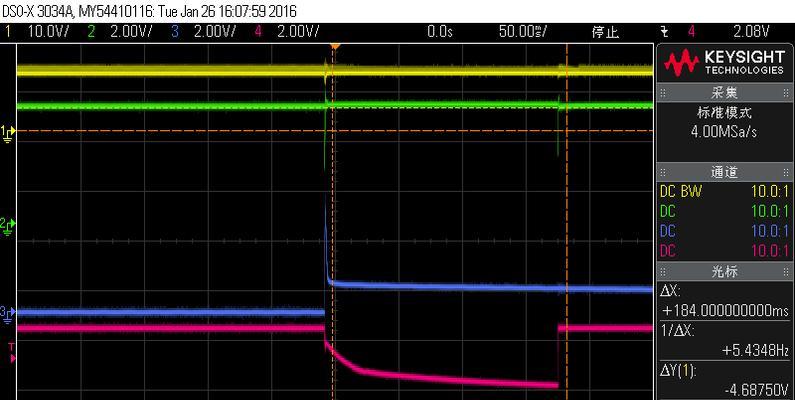Click the ΔY(1) -4.68750V value
The image size is (795, 400).
click(725, 381)
